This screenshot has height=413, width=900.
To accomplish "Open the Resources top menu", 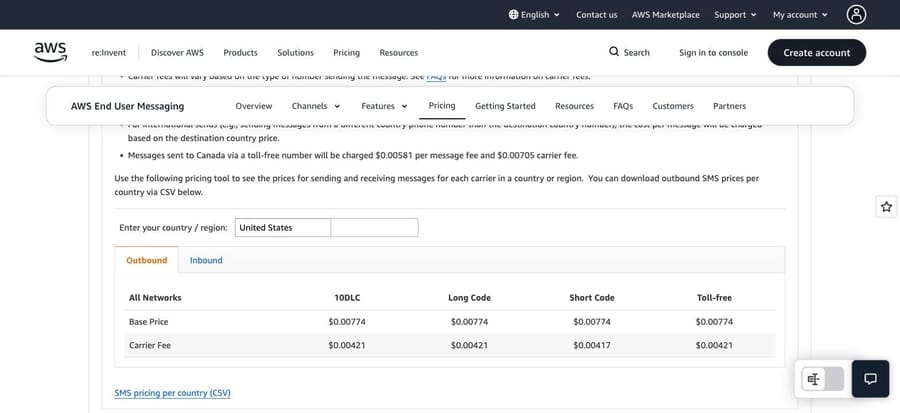I will click(x=399, y=53).
